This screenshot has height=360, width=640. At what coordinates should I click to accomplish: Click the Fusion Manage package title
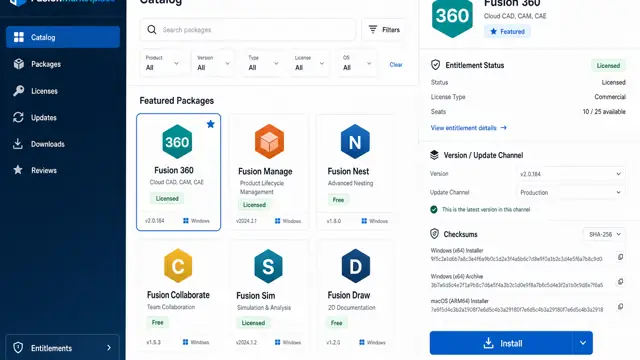(265, 171)
